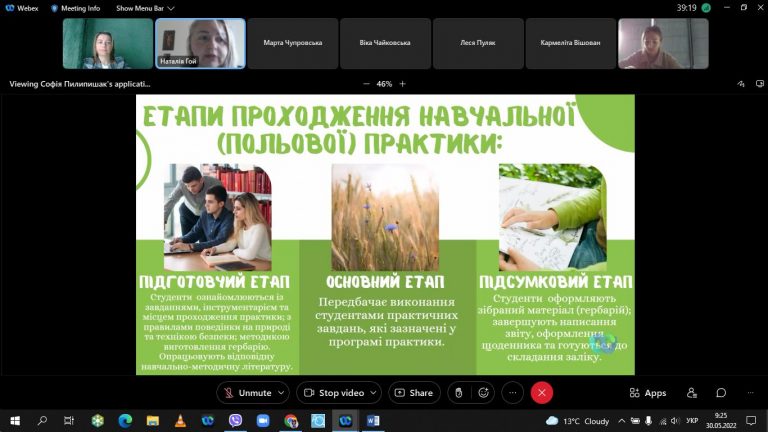Open Viber from the taskbar

click(236, 421)
